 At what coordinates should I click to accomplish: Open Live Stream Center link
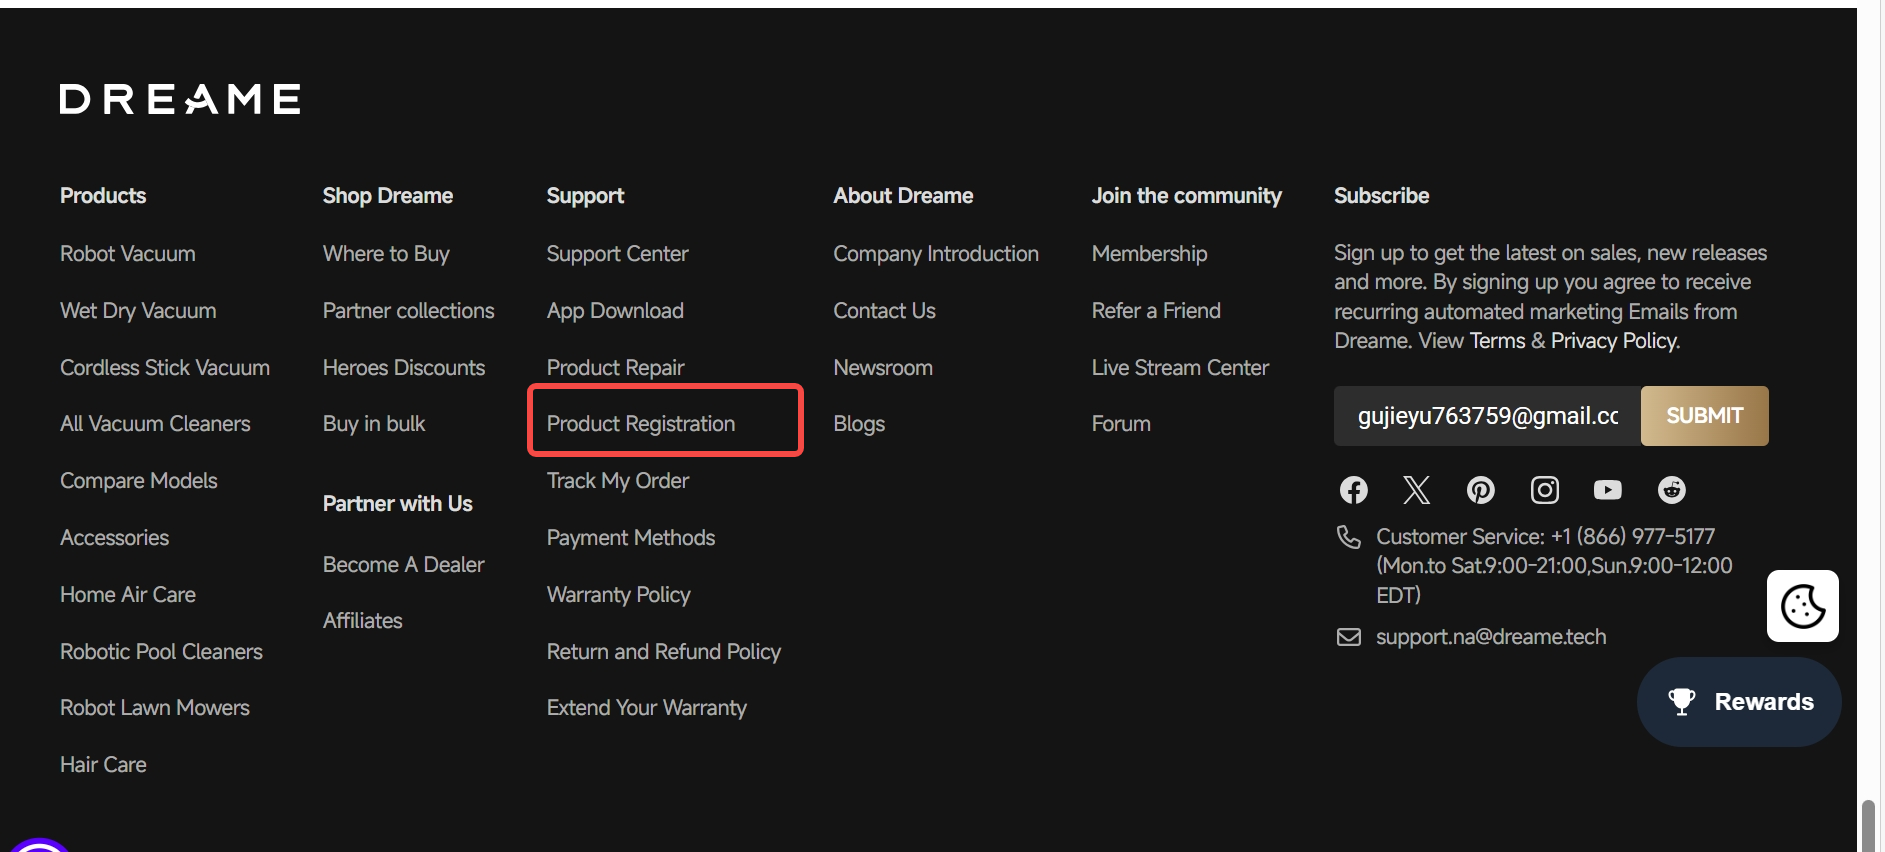click(1180, 368)
